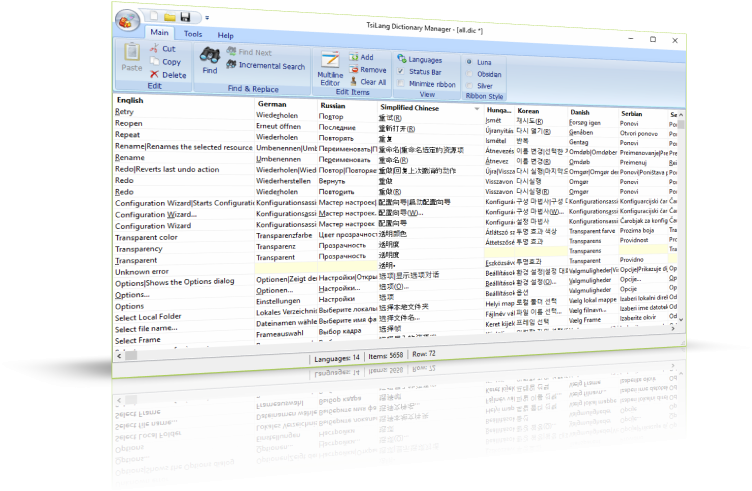Open the Languages dialog
The width and height of the screenshot is (752, 491).
point(420,59)
